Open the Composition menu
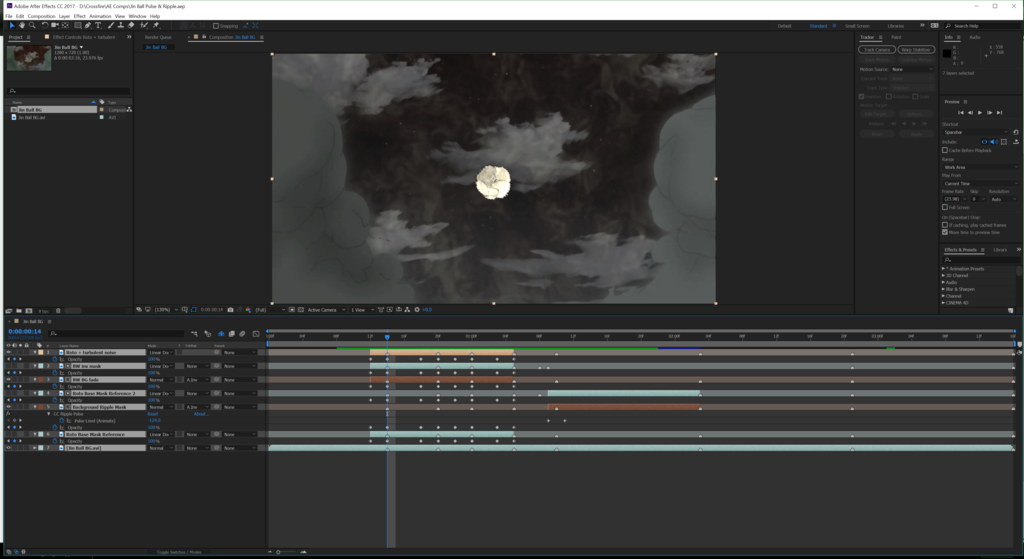The image size is (1024, 559). [41, 16]
